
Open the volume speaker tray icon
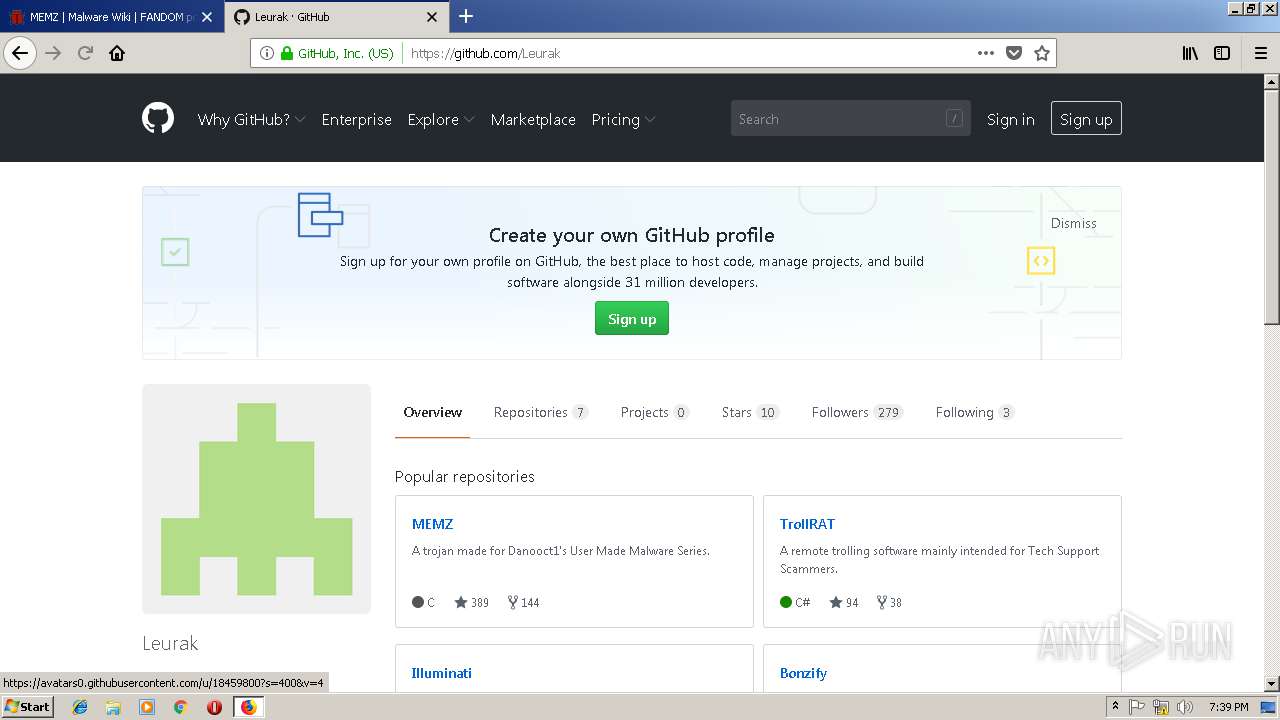click(1185, 707)
